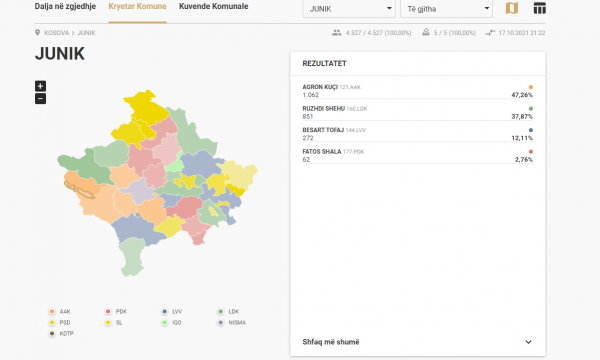The image size is (600, 360).
Task: Click red dot beside Fatos Shala
Action: coord(531,152)
